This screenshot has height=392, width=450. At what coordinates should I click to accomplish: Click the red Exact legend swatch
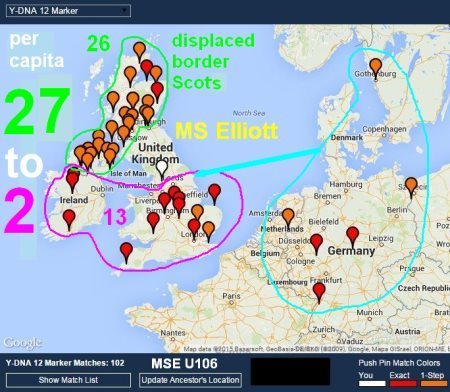point(403,383)
